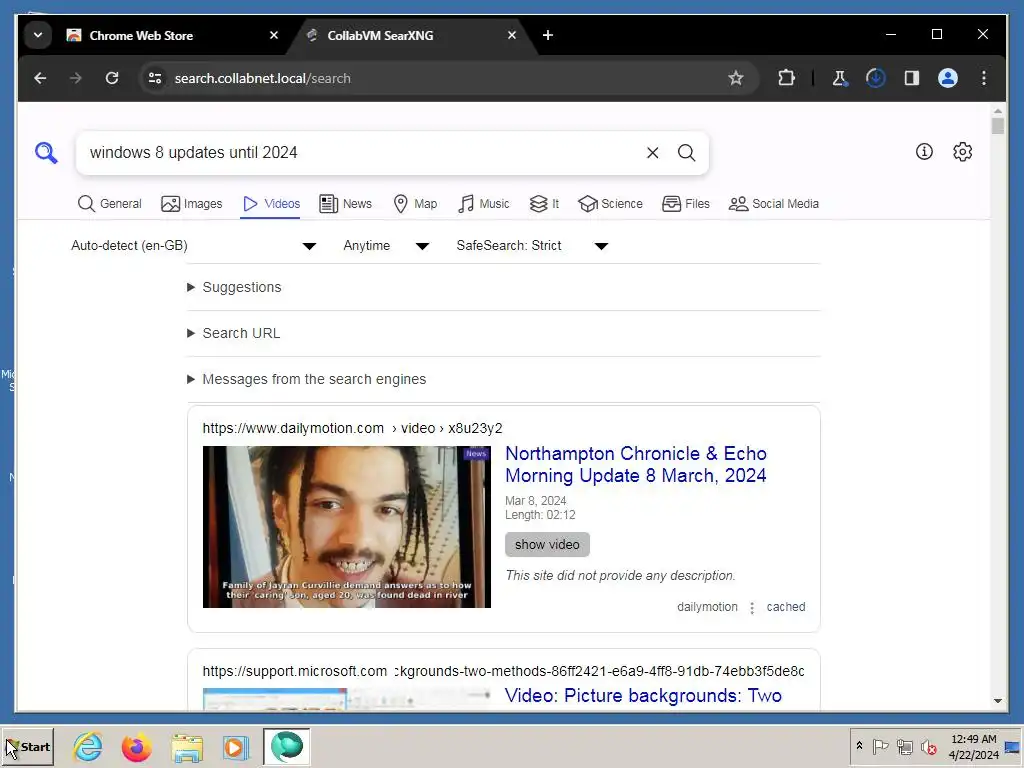Show hidden tray icons arrow

[859, 746]
